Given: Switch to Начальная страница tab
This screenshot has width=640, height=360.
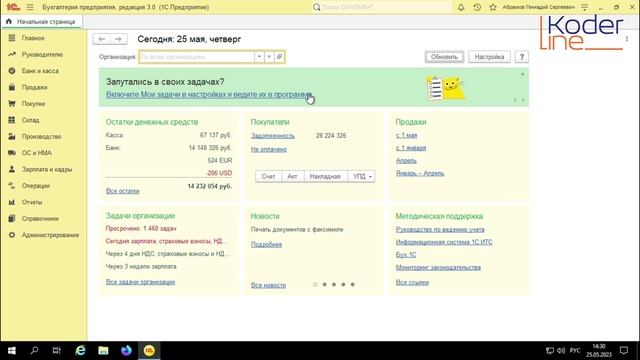Looking at the screenshot, I should (41, 22).
